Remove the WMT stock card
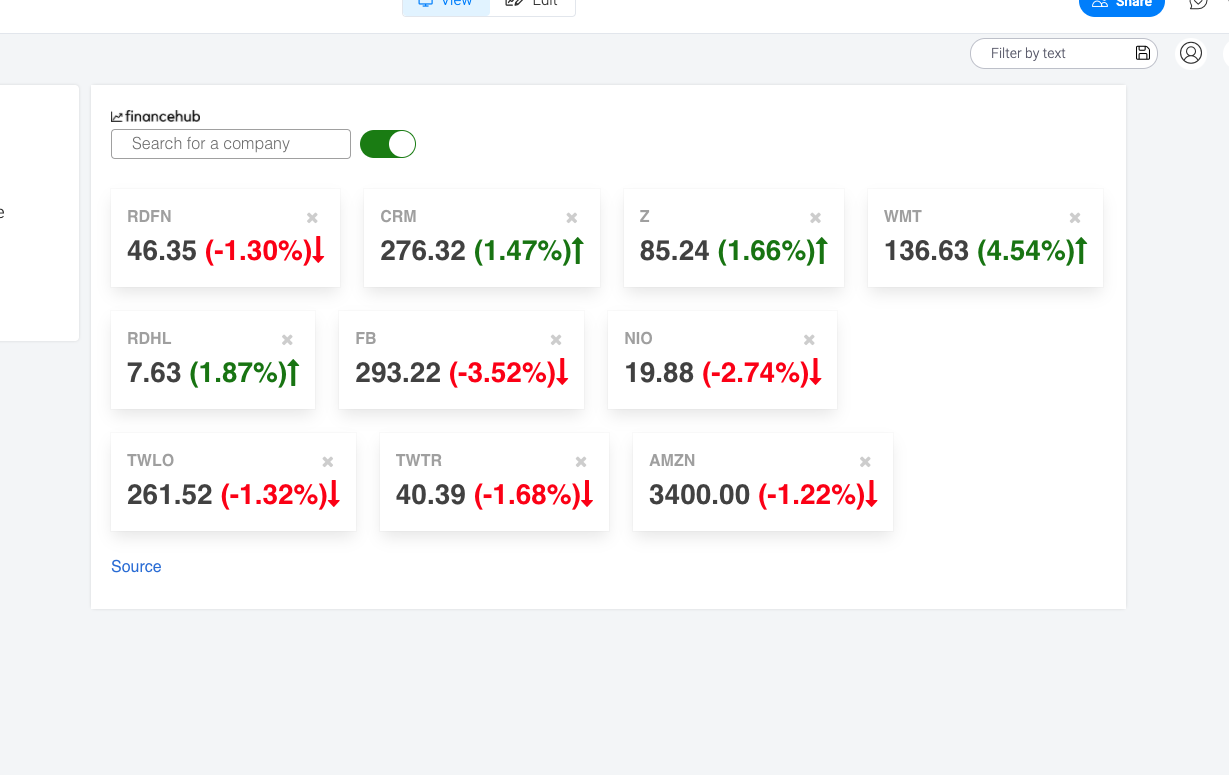1229x775 pixels. 1075,218
